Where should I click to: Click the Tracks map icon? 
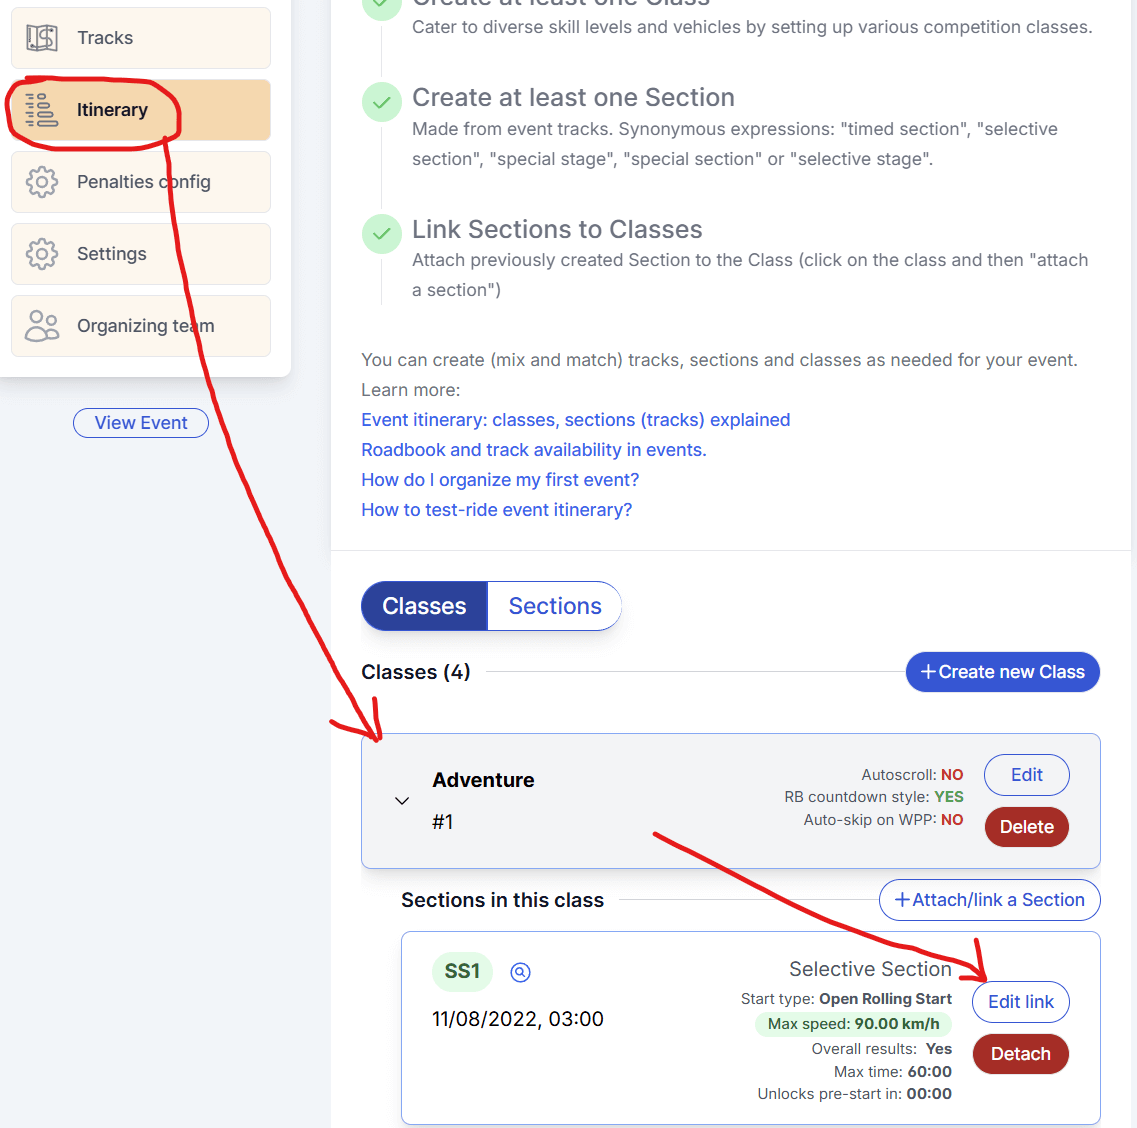click(x=42, y=38)
